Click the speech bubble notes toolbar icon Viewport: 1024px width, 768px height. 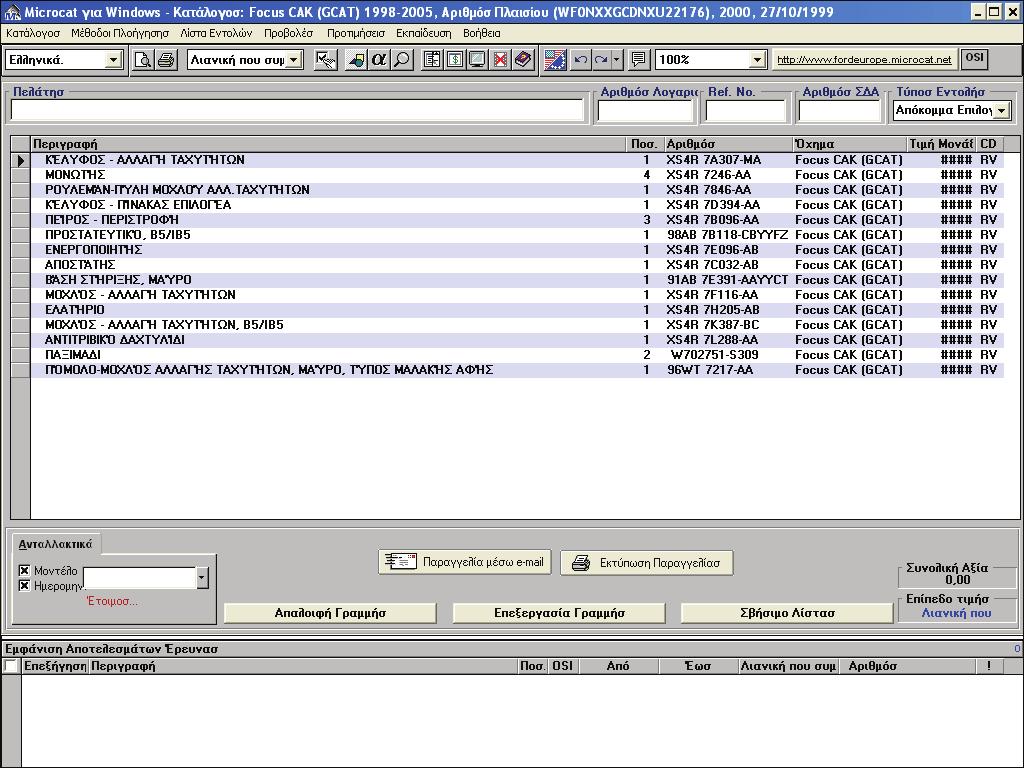638,60
